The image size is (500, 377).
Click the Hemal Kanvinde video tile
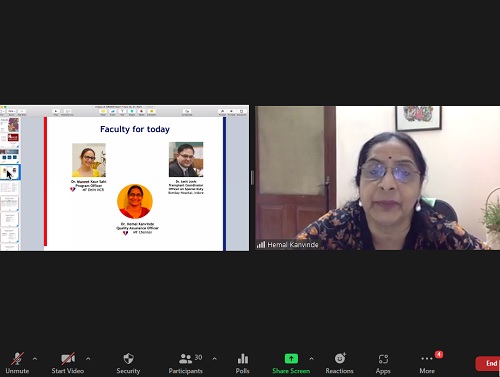377,178
